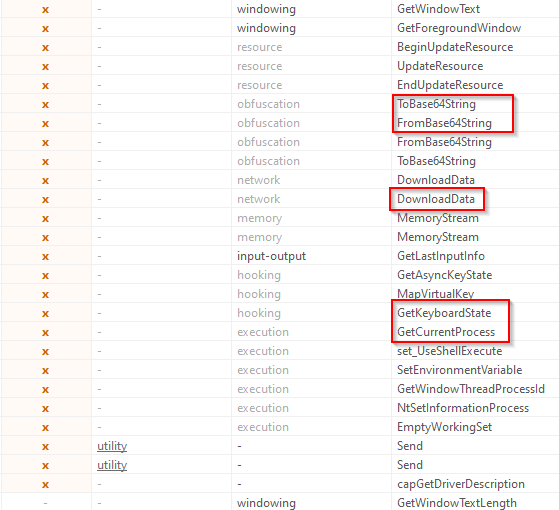Click the x flag in the capGetDriverDescription row
Screen dimensions: 559x510
click(45, 484)
